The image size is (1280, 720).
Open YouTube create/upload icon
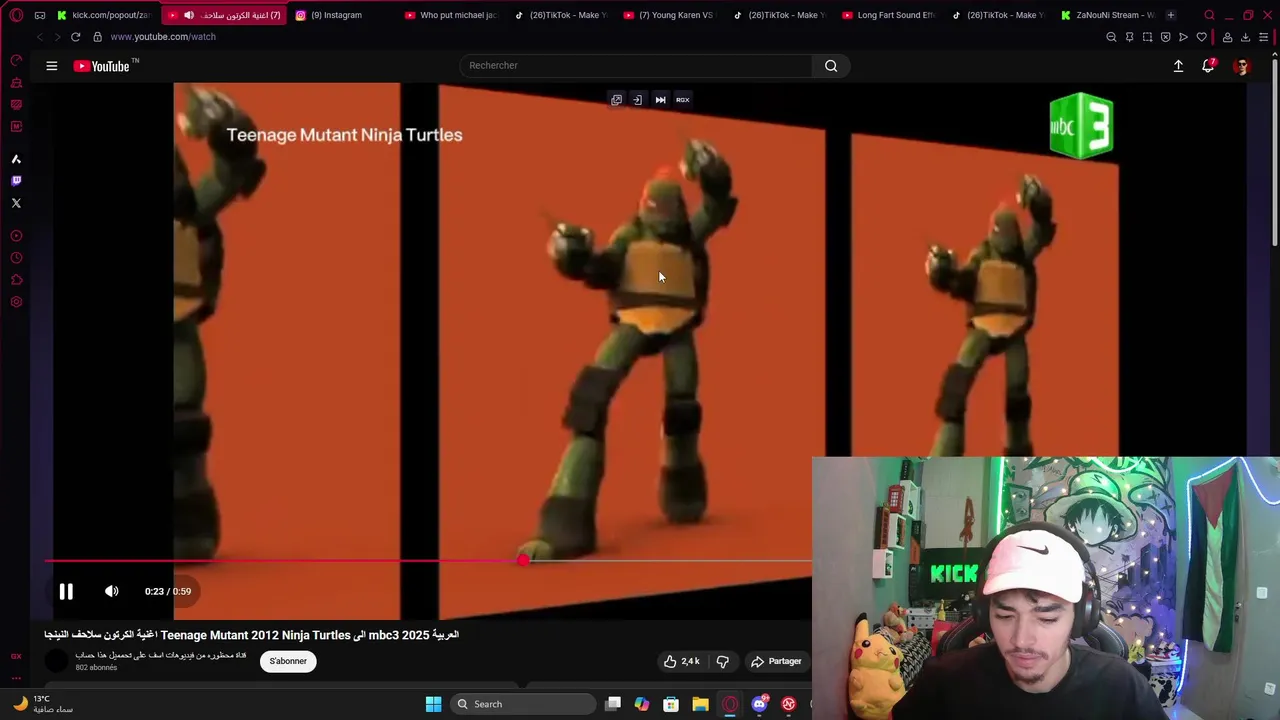(x=1178, y=66)
